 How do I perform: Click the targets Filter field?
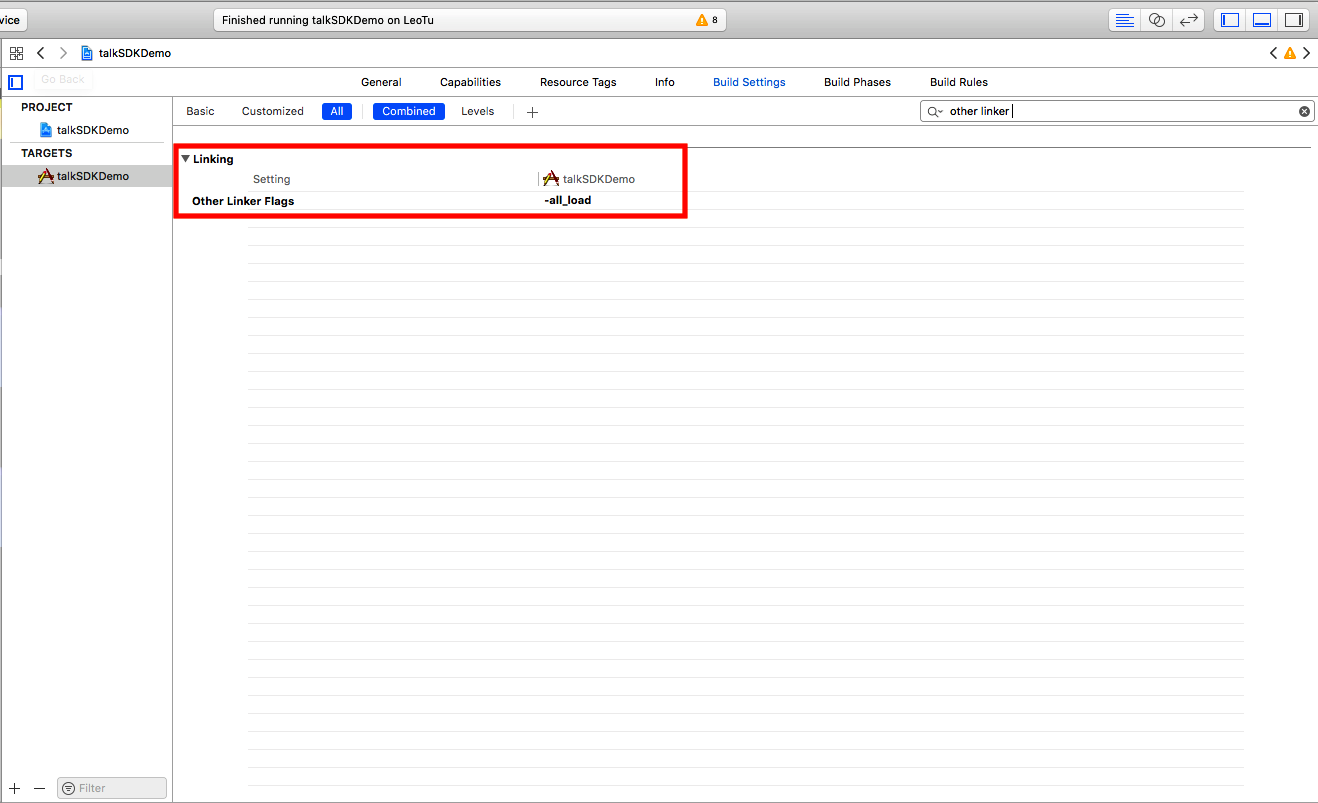click(x=112, y=788)
